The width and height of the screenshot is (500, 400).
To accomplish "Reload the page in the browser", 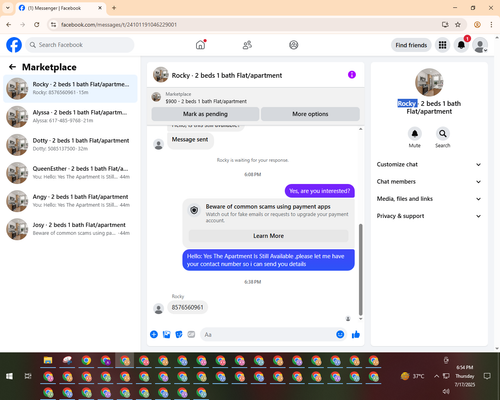I will point(37,24).
